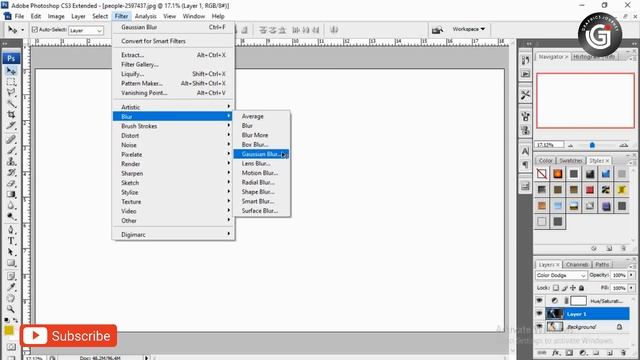Select the Healing Brush tool
This screenshot has height=360, width=640.
pyautogui.click(x=11, y=140)
